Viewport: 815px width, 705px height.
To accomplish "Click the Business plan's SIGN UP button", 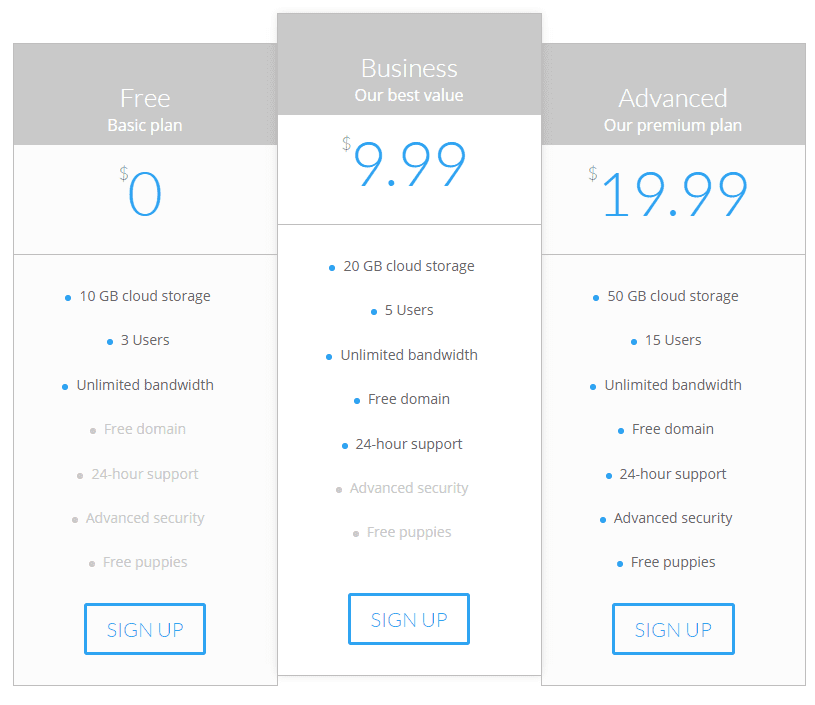I will tap(408, 619).
